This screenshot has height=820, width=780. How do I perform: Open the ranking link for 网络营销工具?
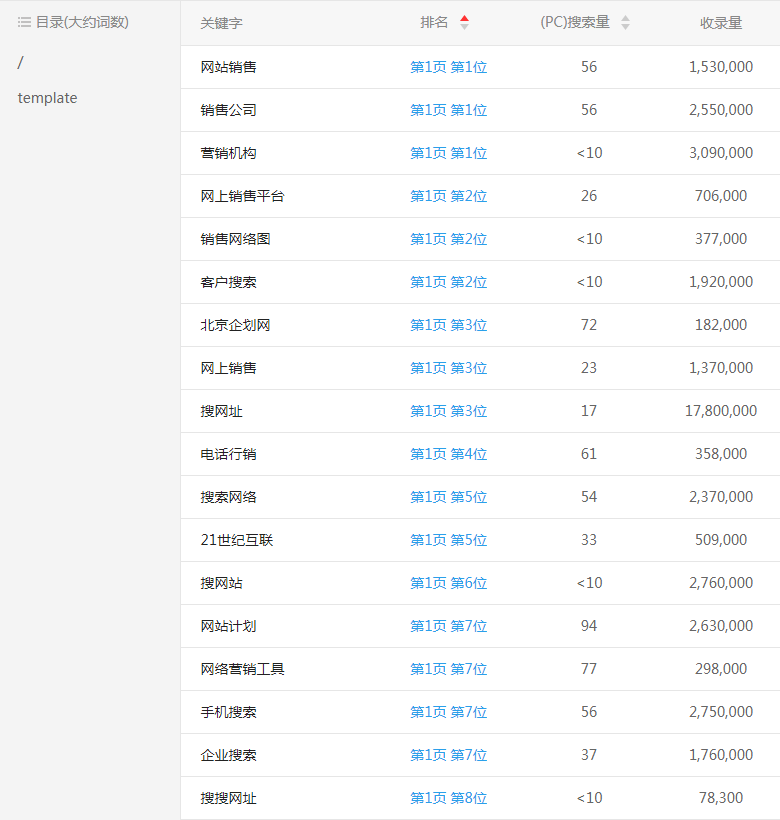click(x=448, y=669)
